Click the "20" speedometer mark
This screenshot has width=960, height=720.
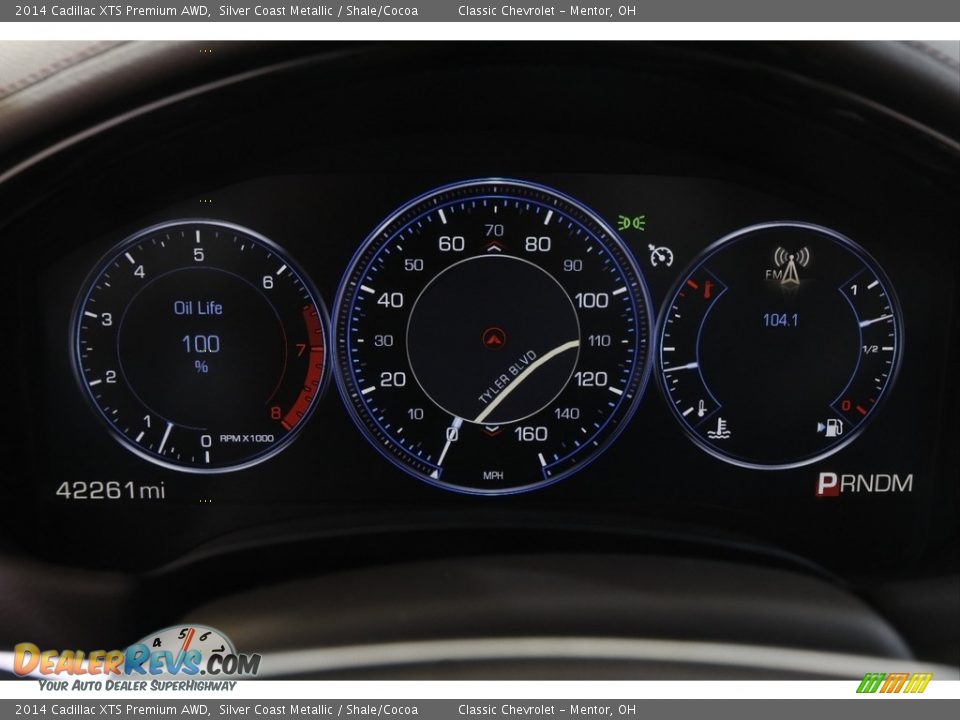pyautogui.click(x=392, y=379)
